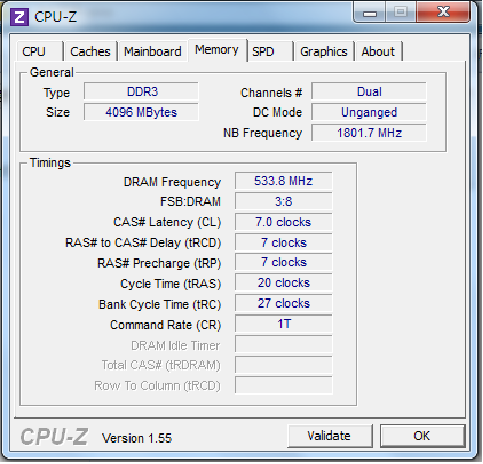Click the RAS# Precharge 7 clocks value
The width and height of the screenshot is (483, 464).
[x=284, y=262]
